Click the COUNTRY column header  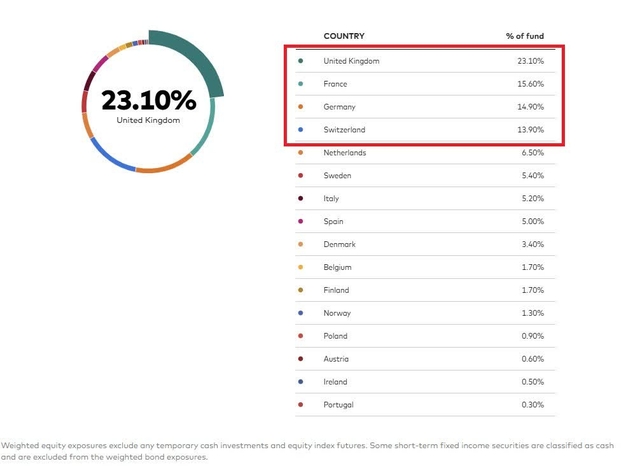(344, 36)
